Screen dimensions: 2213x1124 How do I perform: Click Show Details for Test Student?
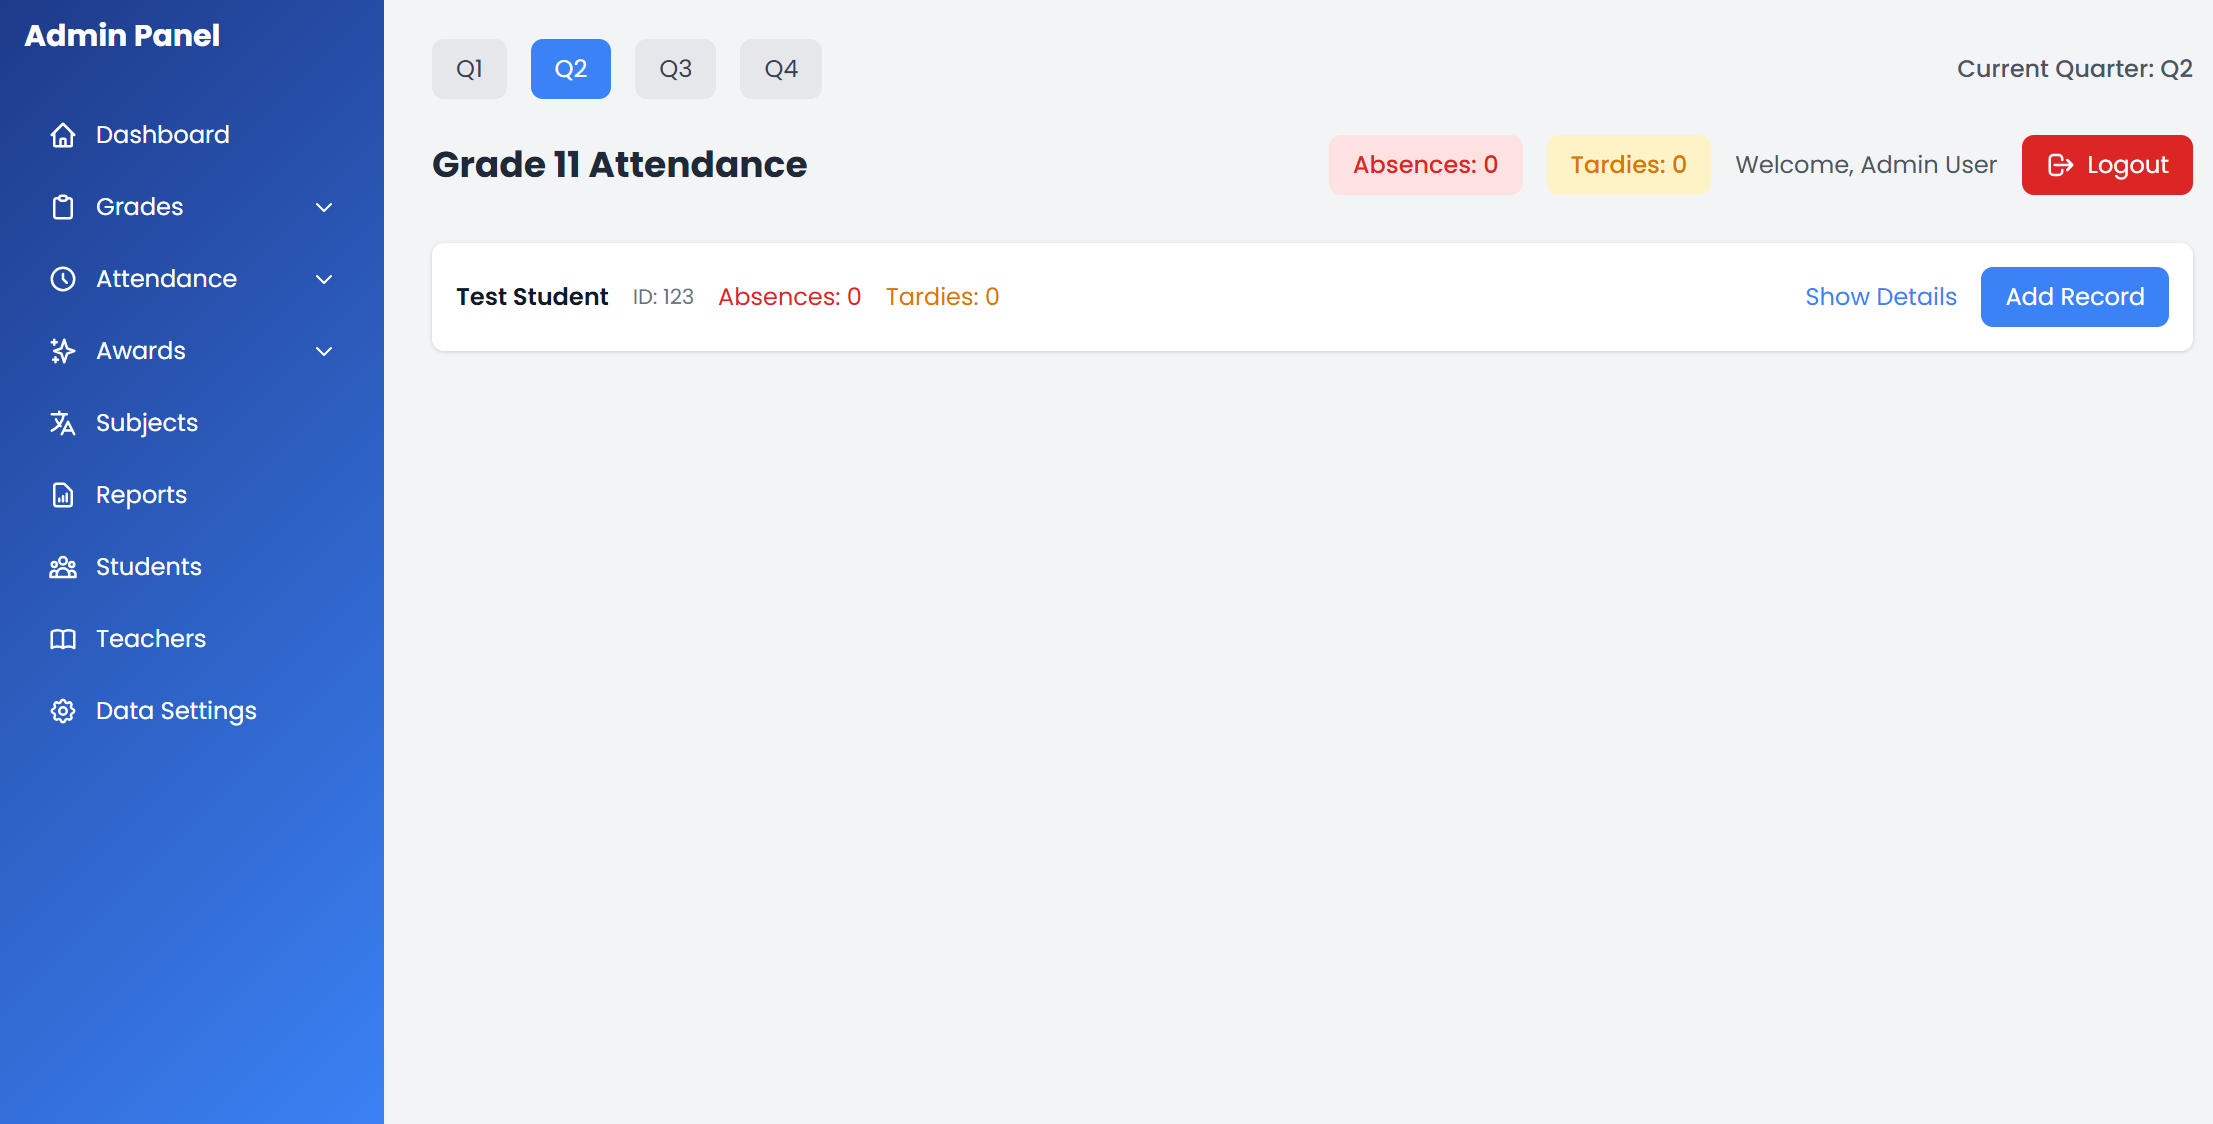[x=1881, y=297]
